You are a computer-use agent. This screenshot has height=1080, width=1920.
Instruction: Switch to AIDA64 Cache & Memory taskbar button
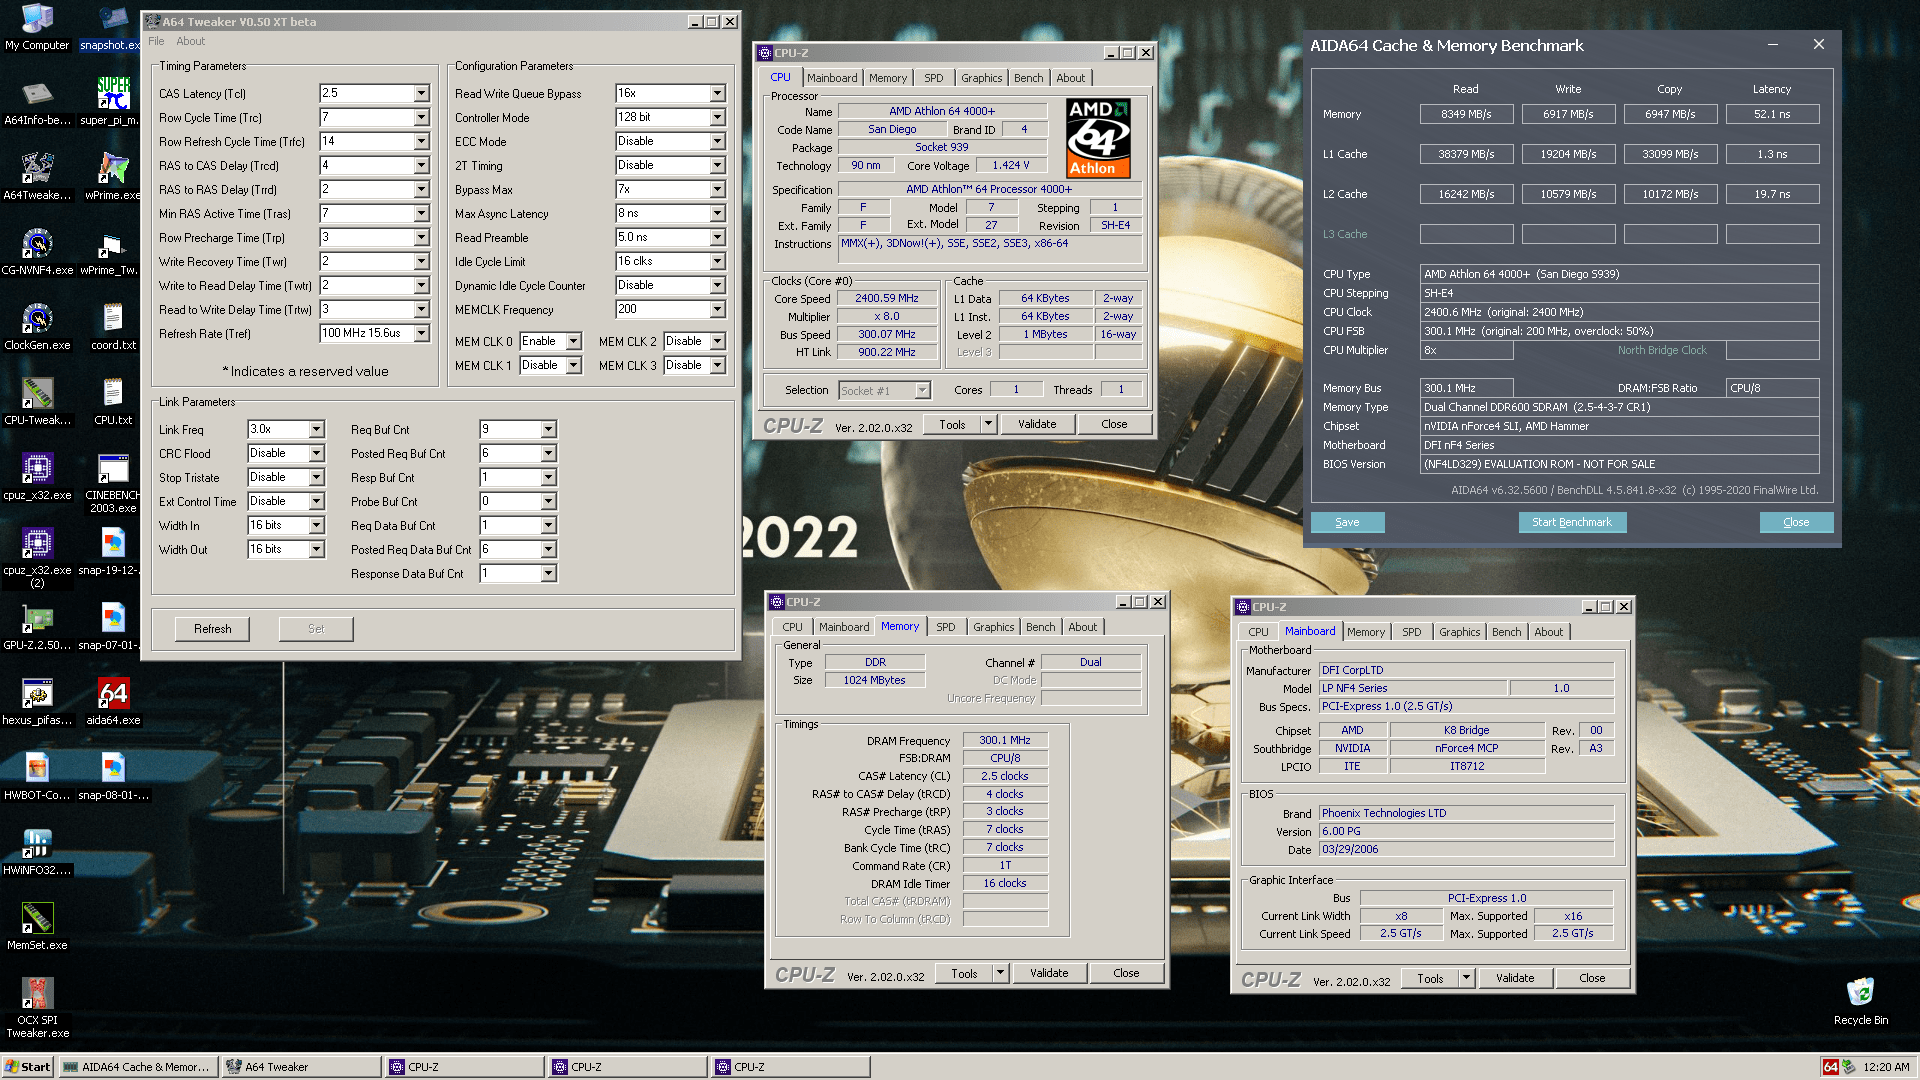point(138,1067)
